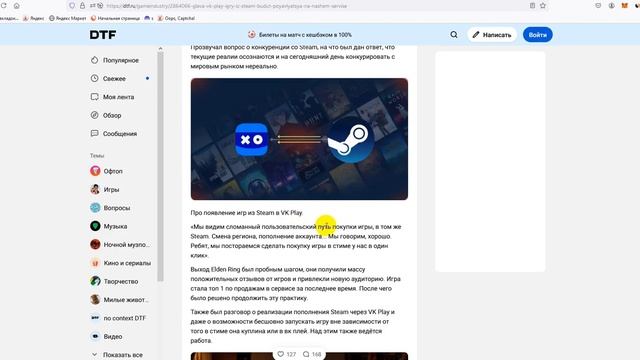The image size is (640, 360).
Task: Like the article using the heart icon
Action: pos(281,354)
